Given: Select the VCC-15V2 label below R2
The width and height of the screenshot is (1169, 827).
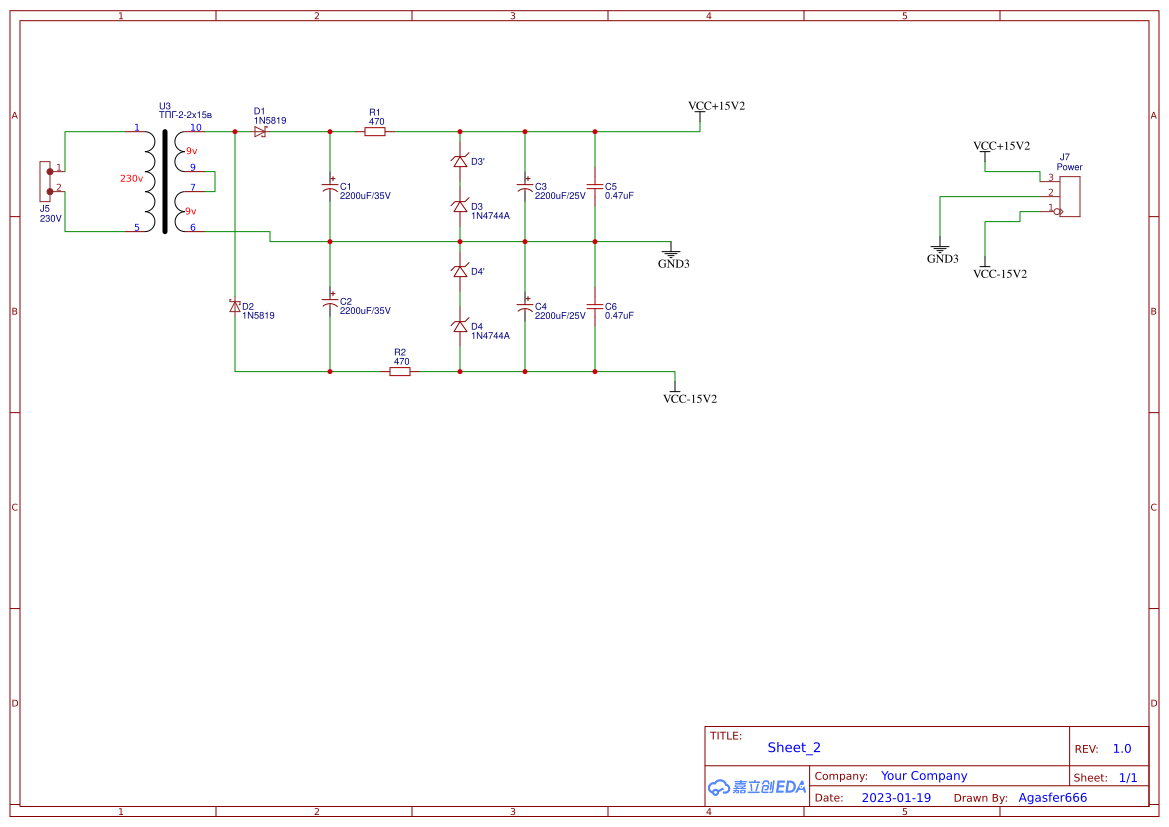Looking at the screenshot, I should click(692, 397).
